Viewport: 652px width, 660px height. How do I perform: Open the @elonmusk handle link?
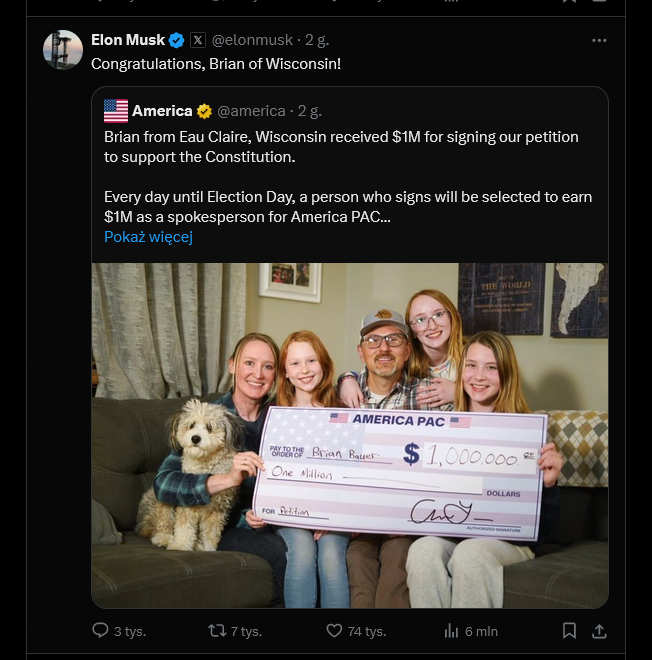pos(252,40)
